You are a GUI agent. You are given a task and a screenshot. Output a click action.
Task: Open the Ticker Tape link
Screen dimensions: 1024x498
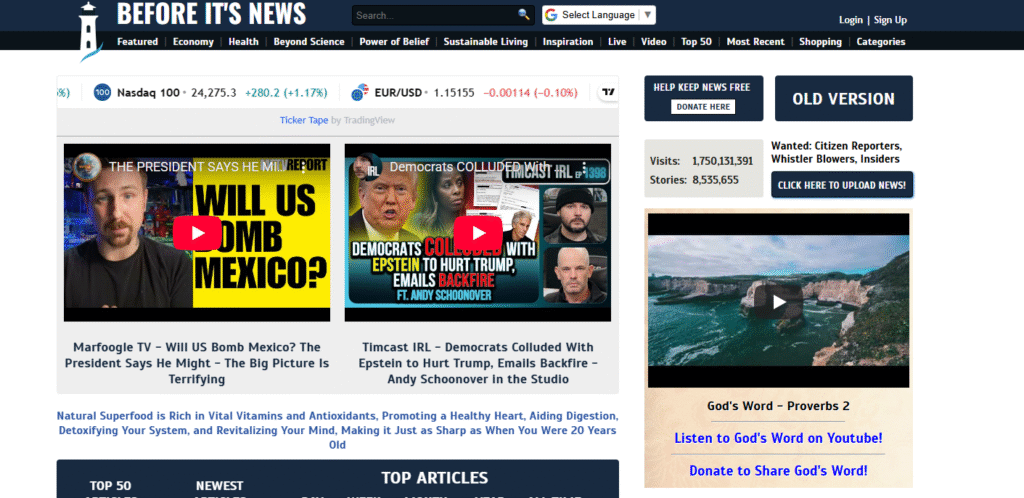click(x=304, y=120)
